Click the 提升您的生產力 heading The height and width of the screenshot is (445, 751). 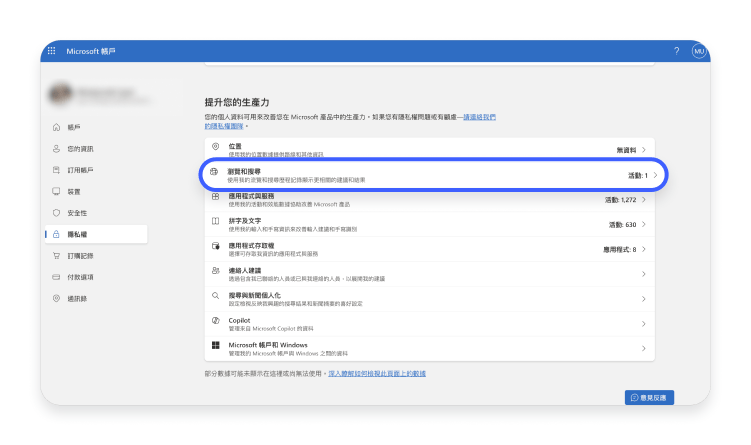(x=237, y=102)
